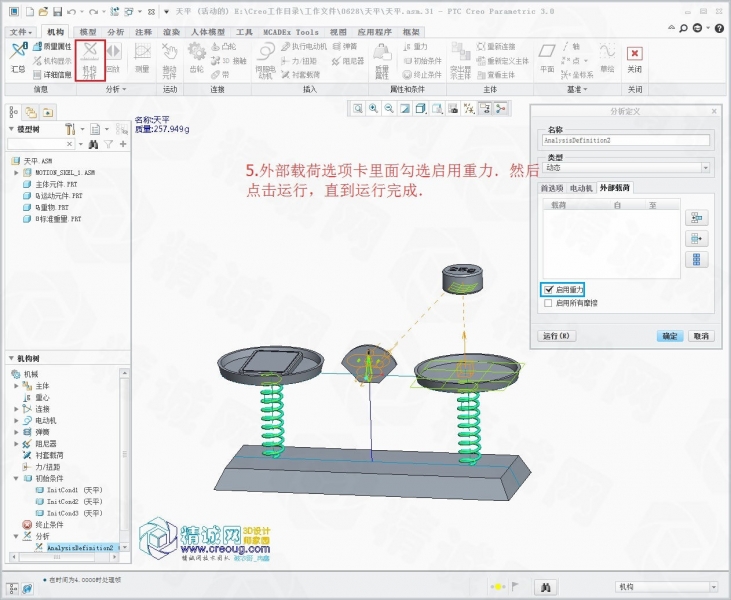Collapse the 分析 node in mechanism tree

(16, 536)
